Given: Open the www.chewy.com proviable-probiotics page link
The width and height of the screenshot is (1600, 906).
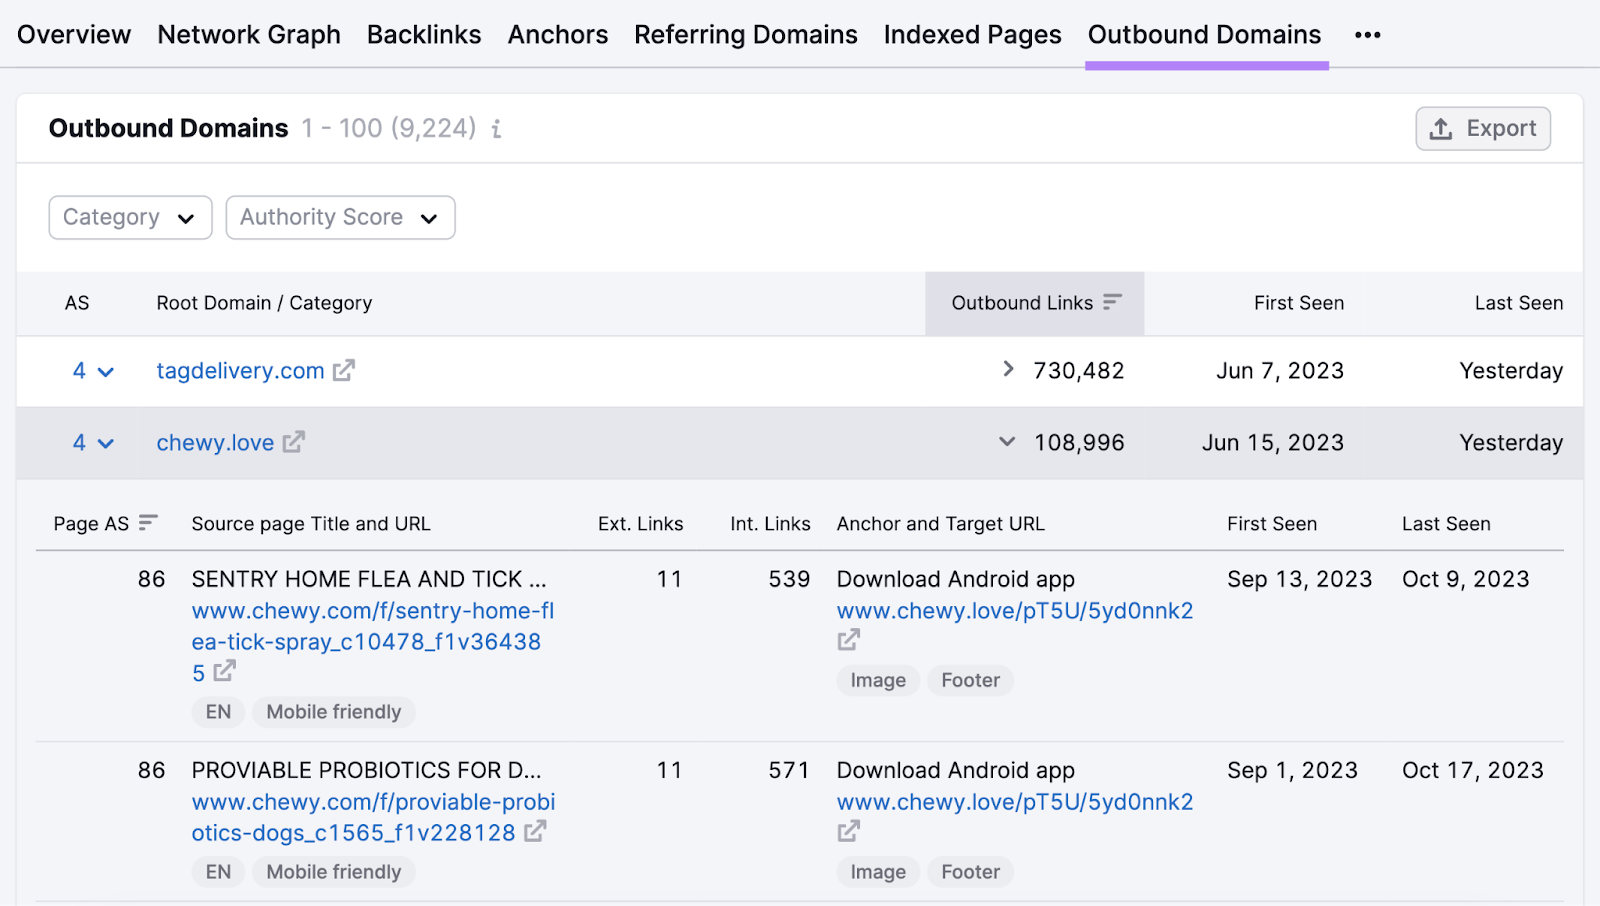Looking at the screenshot, I should pos(370,817).
